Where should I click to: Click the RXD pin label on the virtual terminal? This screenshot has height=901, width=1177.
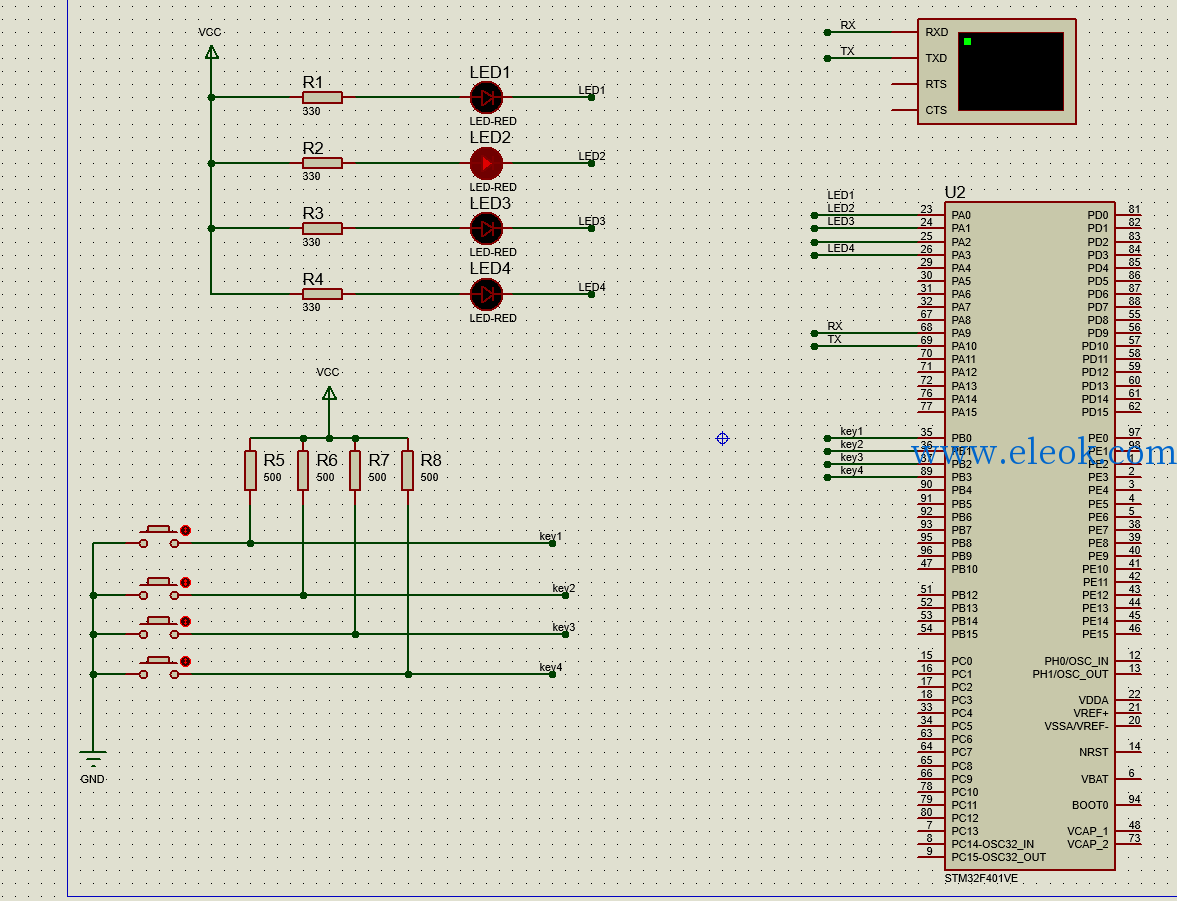pos(937,32)
